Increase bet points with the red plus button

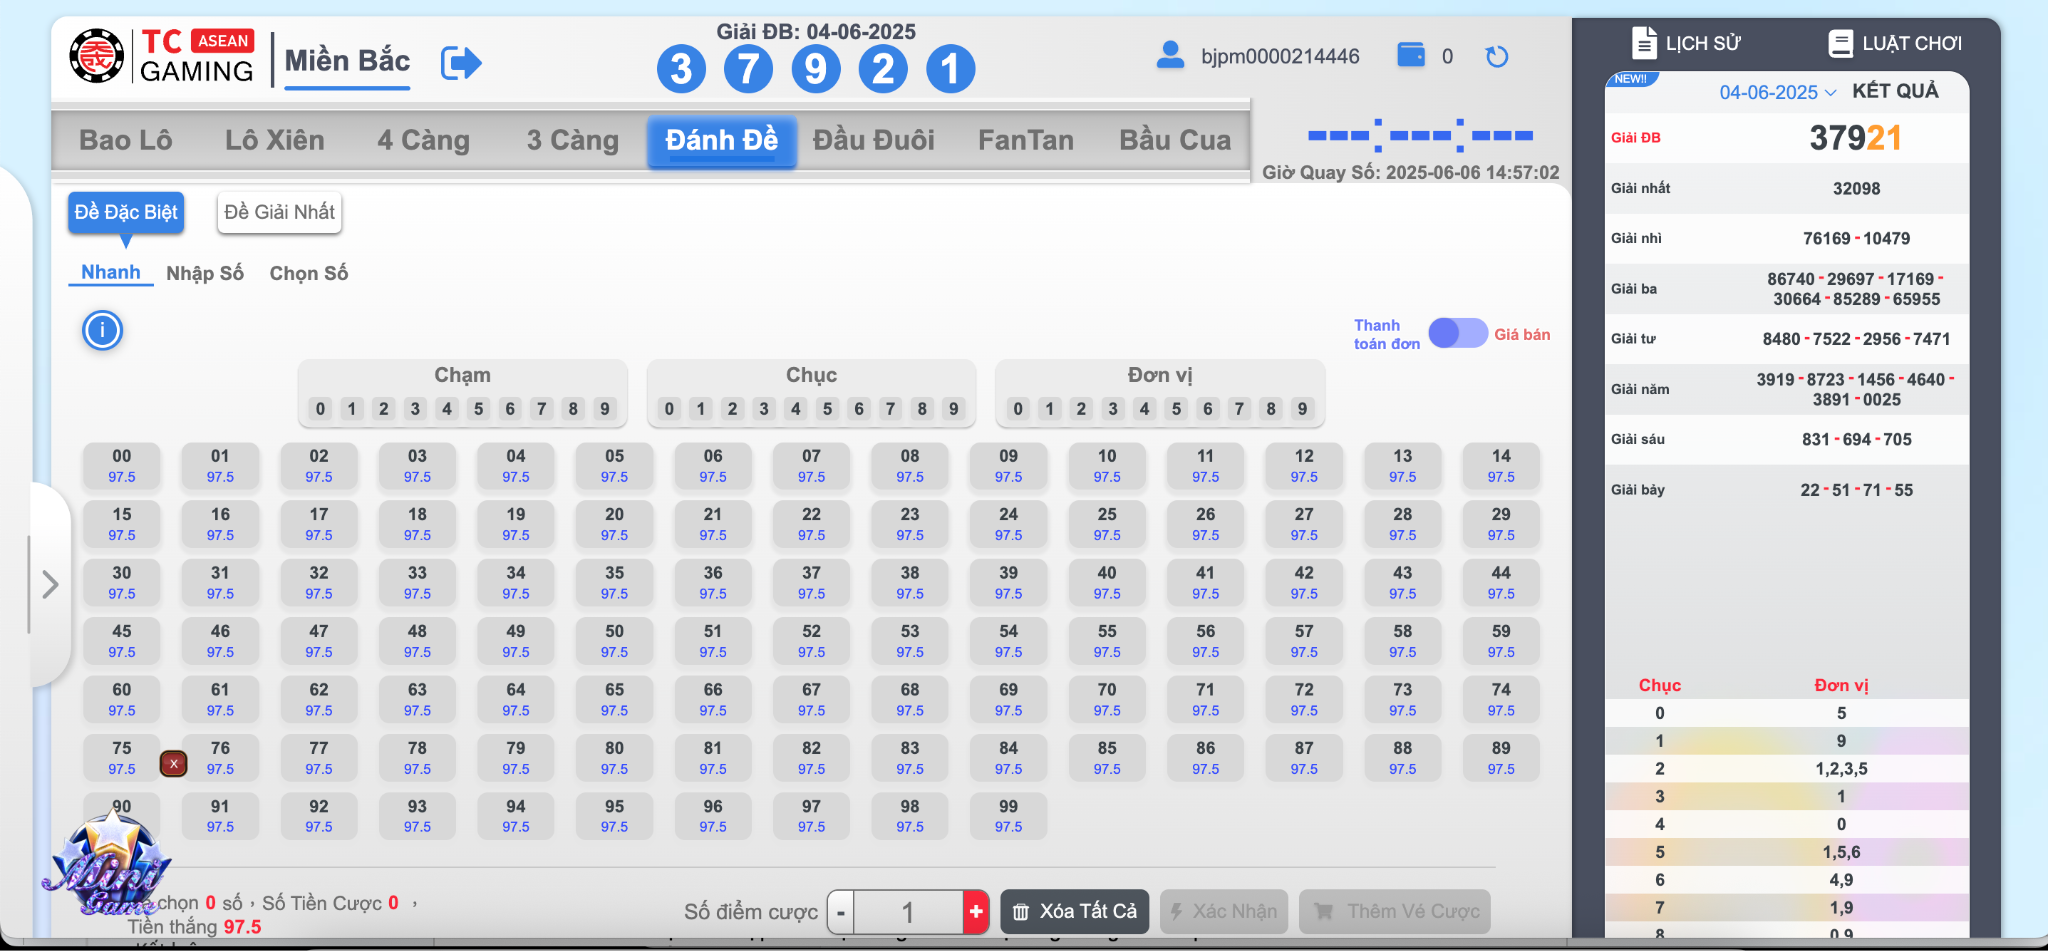(975, 911)
